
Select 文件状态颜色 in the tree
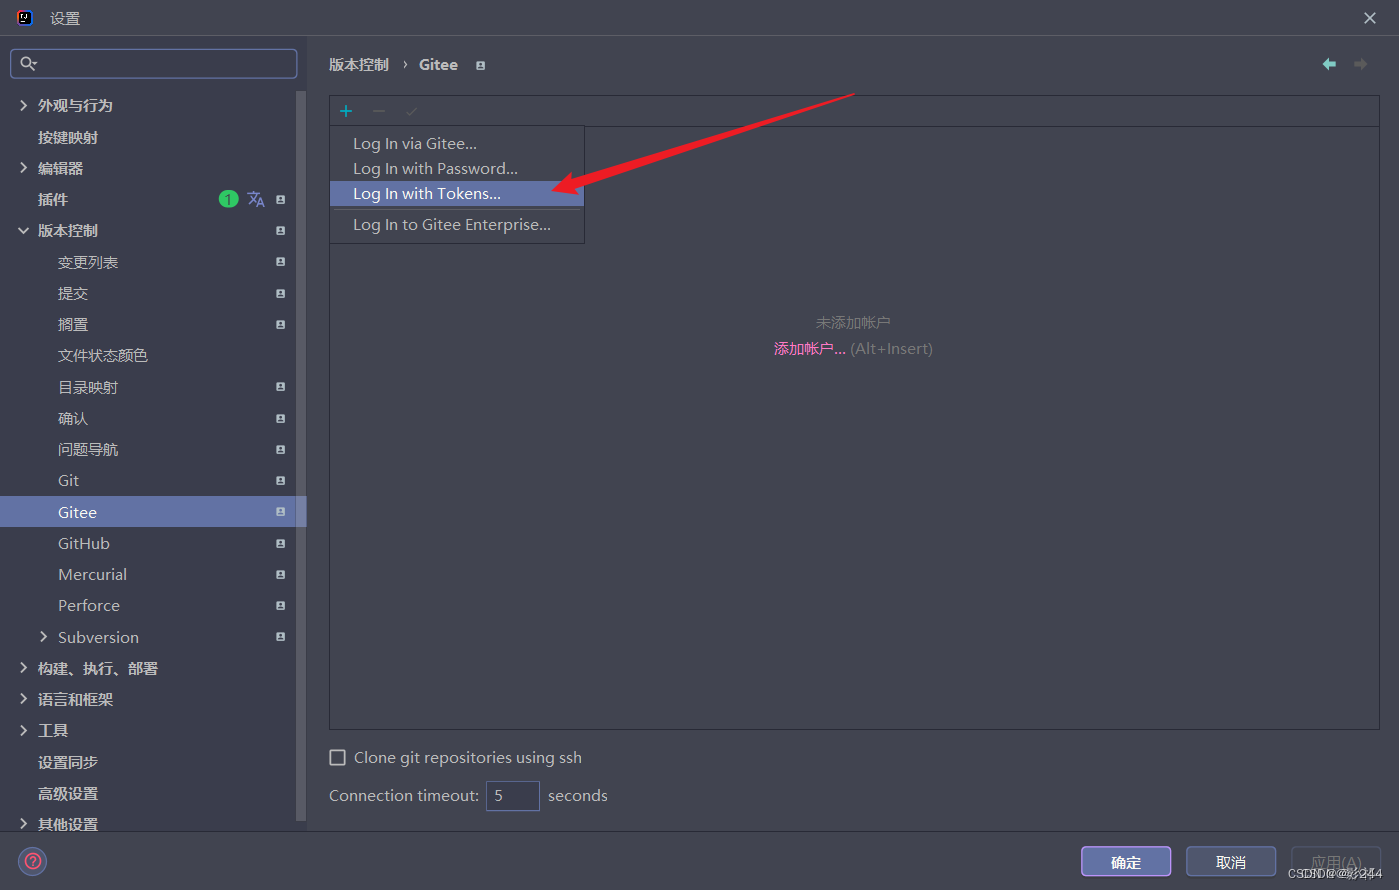point(103,355)
